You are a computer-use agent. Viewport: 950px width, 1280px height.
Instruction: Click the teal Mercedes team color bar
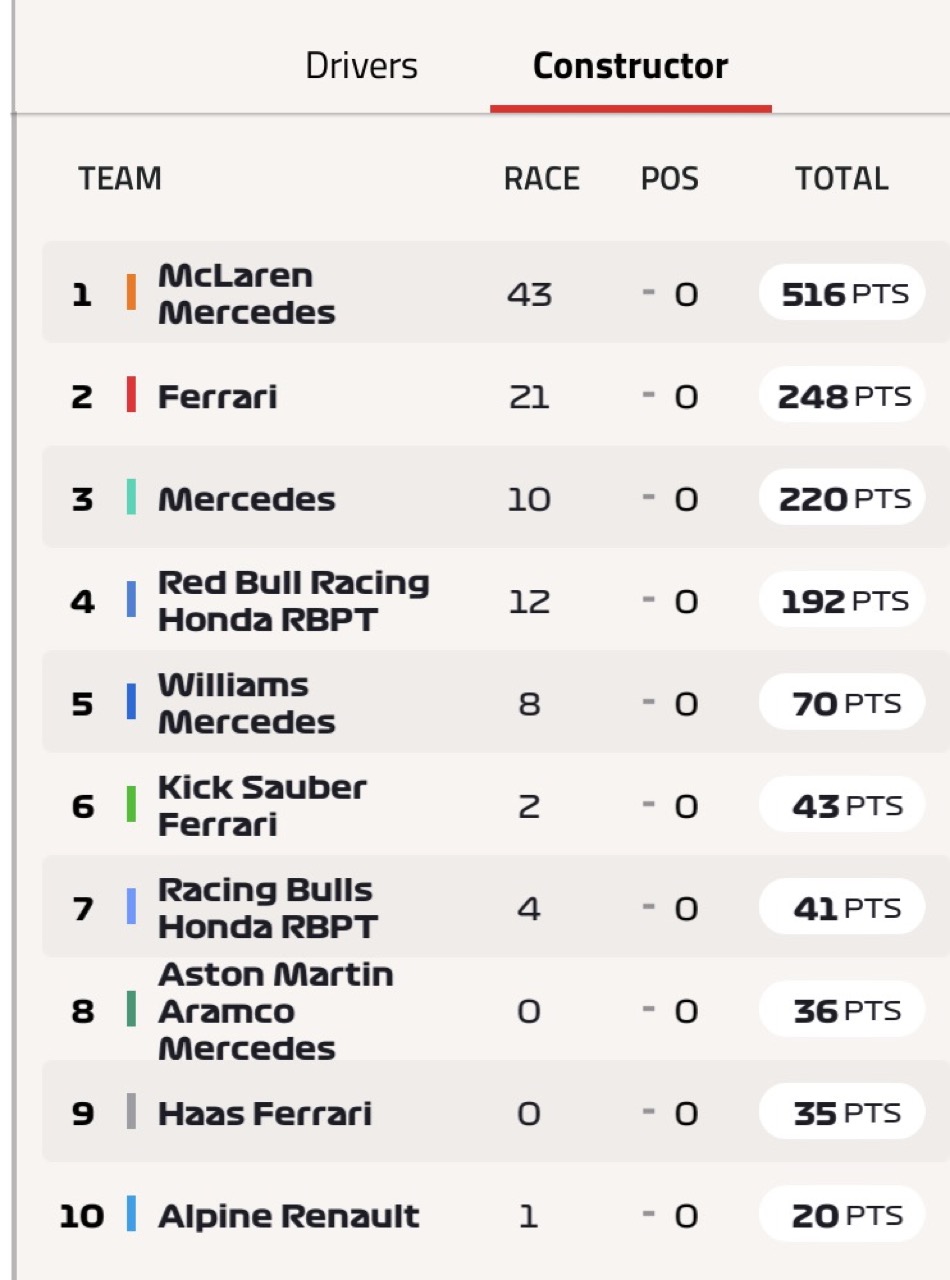click(x=131, y=497)
